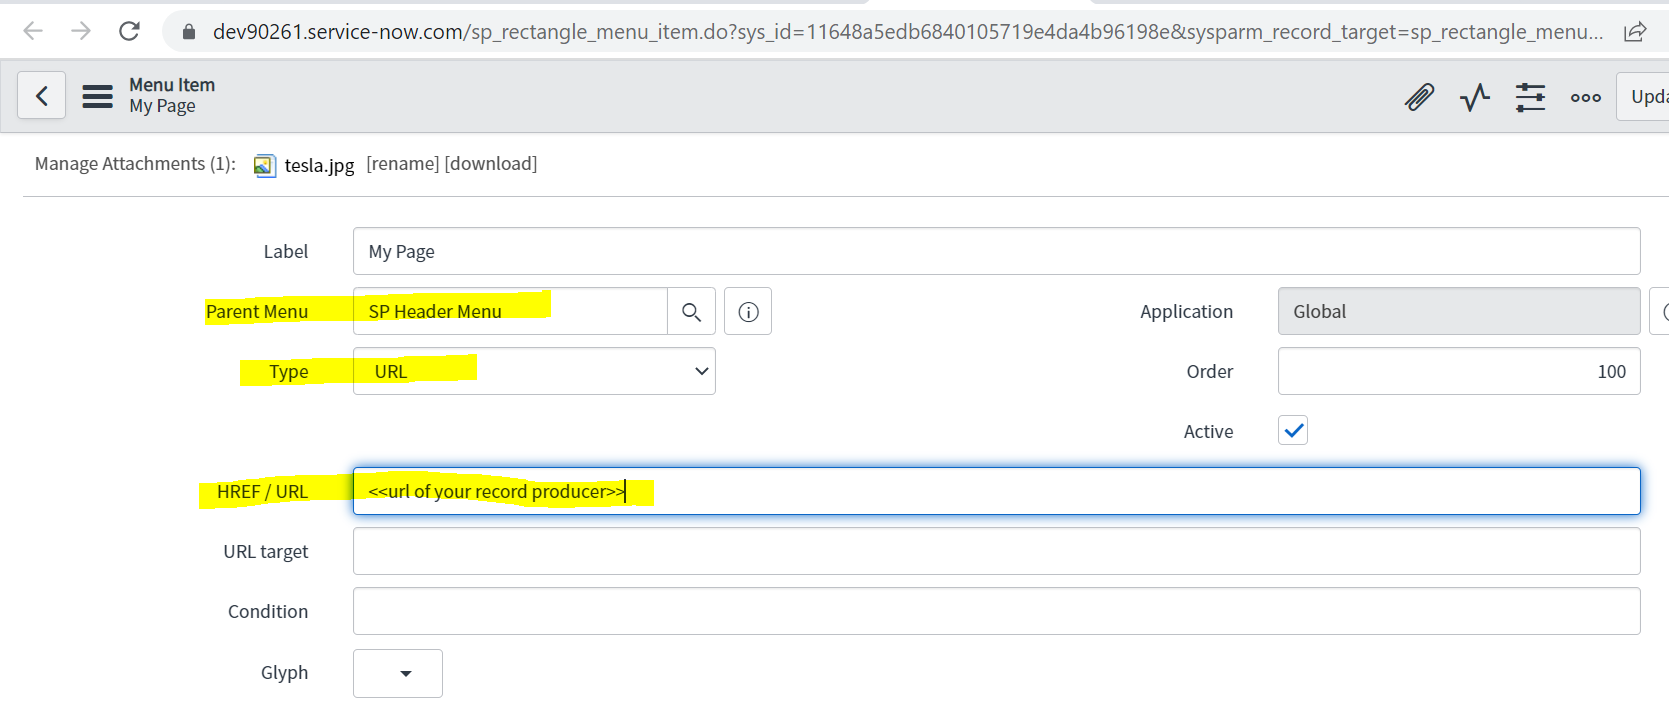Image resolution: width=1669 pixels, height=706 pixels.
Task: Open the form context menu (hamburger)
Action: 97,96
